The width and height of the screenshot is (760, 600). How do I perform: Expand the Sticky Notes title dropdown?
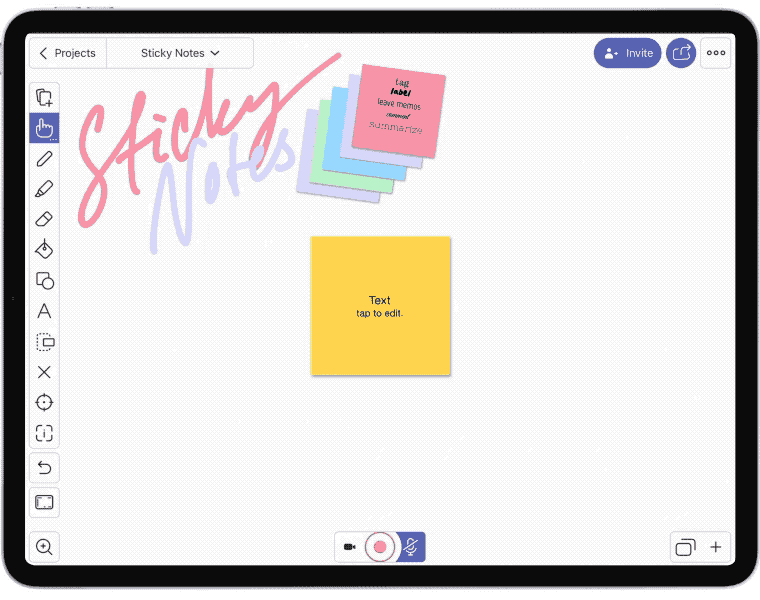180,53
